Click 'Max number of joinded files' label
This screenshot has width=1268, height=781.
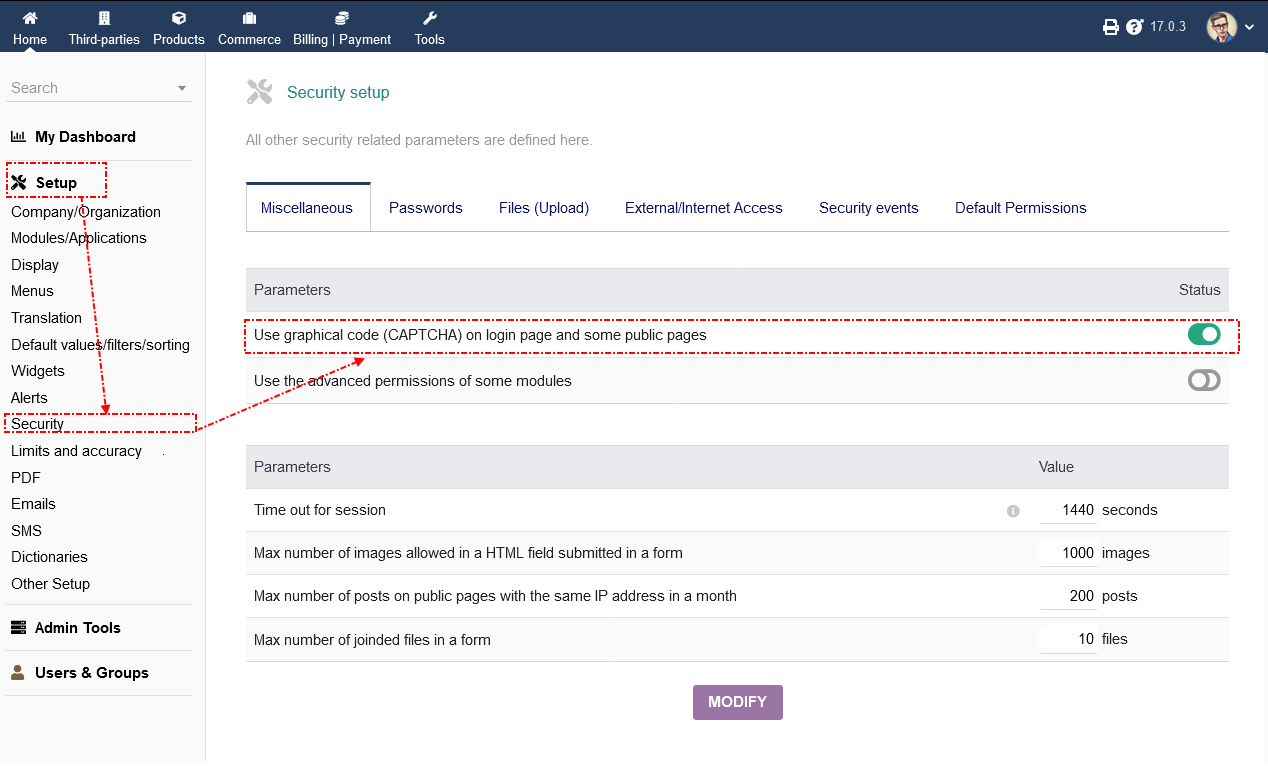tap(372, 640)
